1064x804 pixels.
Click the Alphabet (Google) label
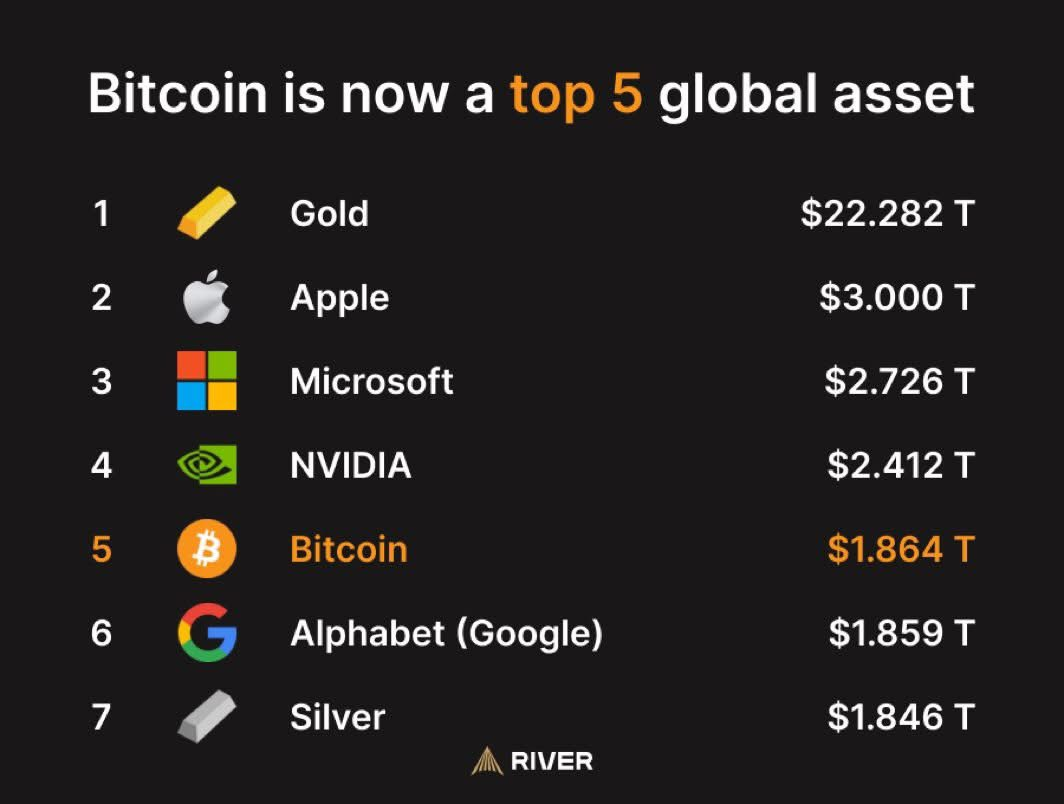pos(446,634)
